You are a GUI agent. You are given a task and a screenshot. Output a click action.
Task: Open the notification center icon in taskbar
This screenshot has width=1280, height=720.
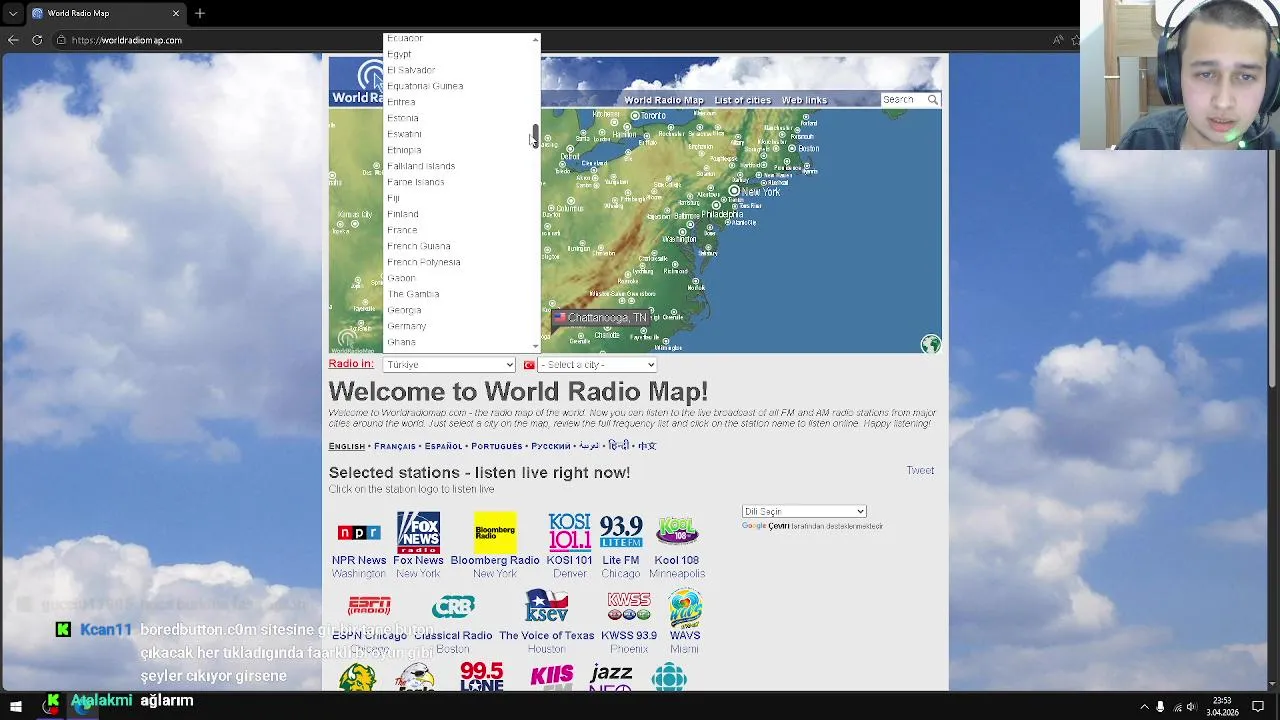[1258, 707]
